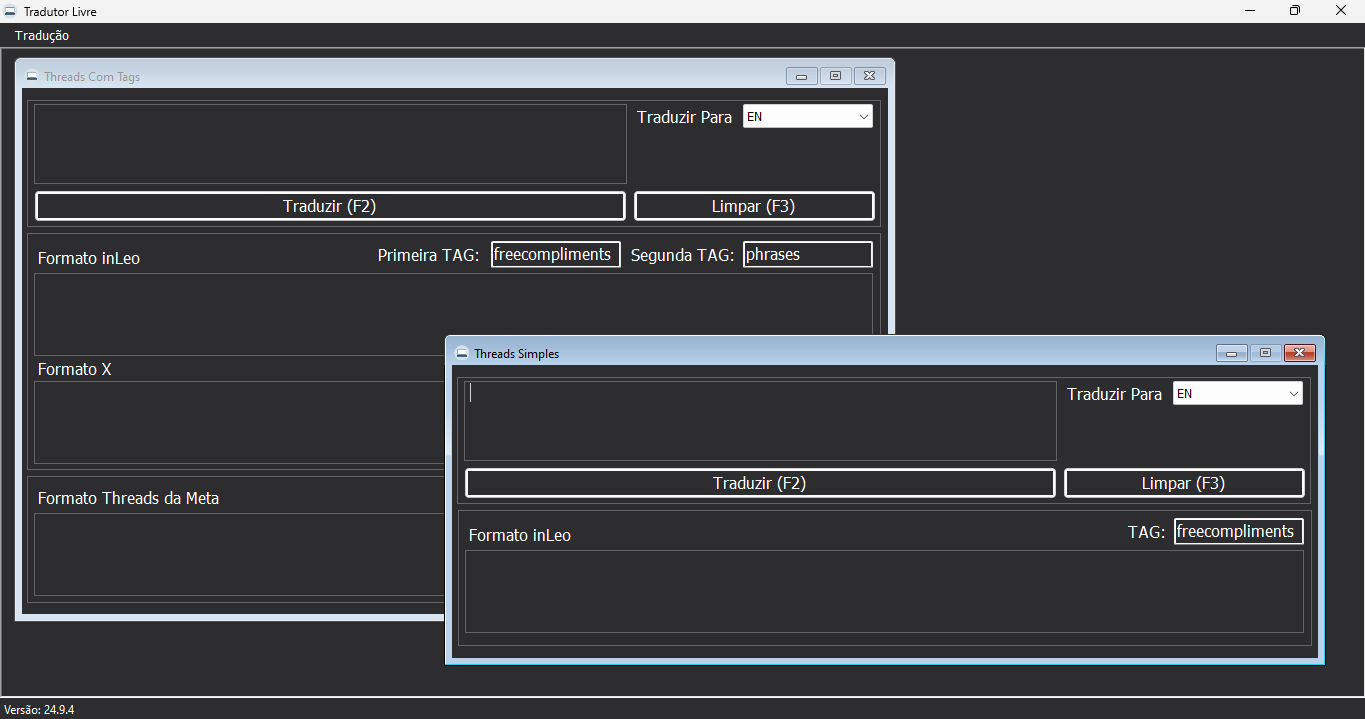This screenshot has height=719, width=1365.
Task: Click Traduzir (F2) in Threads Simples window
Action: point(760,483)
